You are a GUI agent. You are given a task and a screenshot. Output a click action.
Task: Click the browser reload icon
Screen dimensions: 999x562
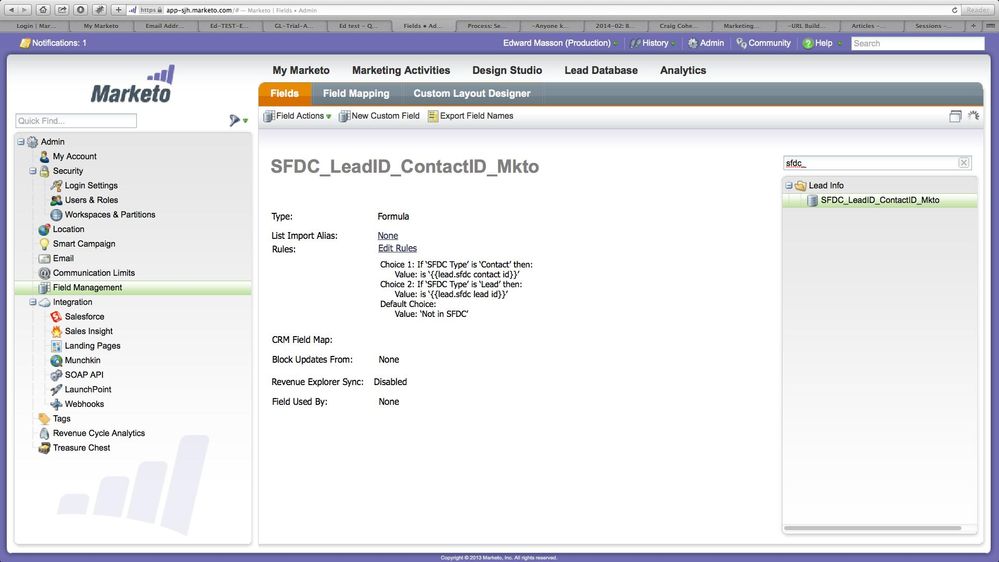[954, 10]
